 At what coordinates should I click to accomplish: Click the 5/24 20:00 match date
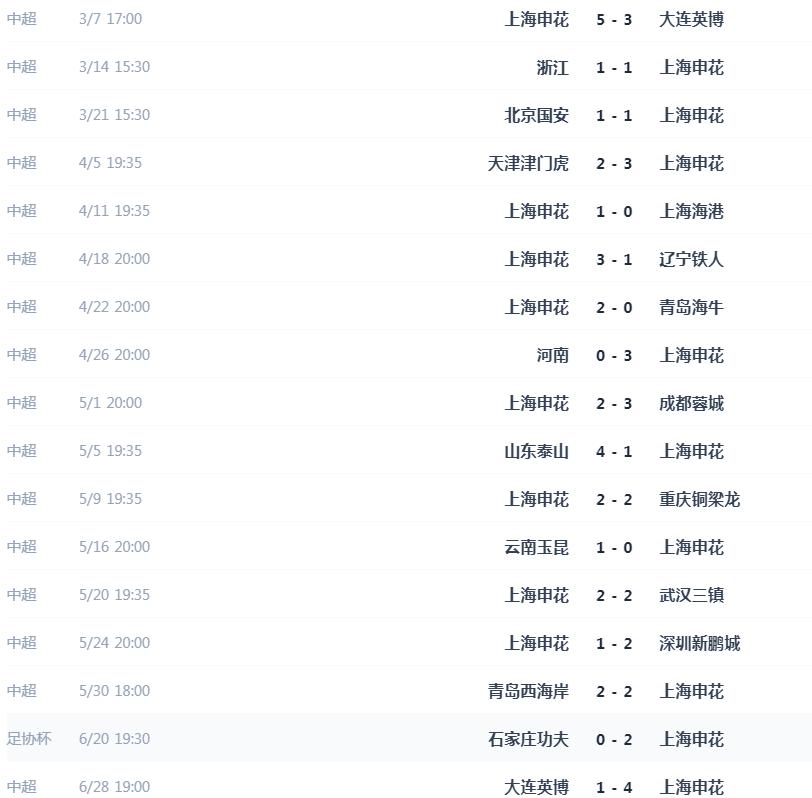tap(114, 643)
